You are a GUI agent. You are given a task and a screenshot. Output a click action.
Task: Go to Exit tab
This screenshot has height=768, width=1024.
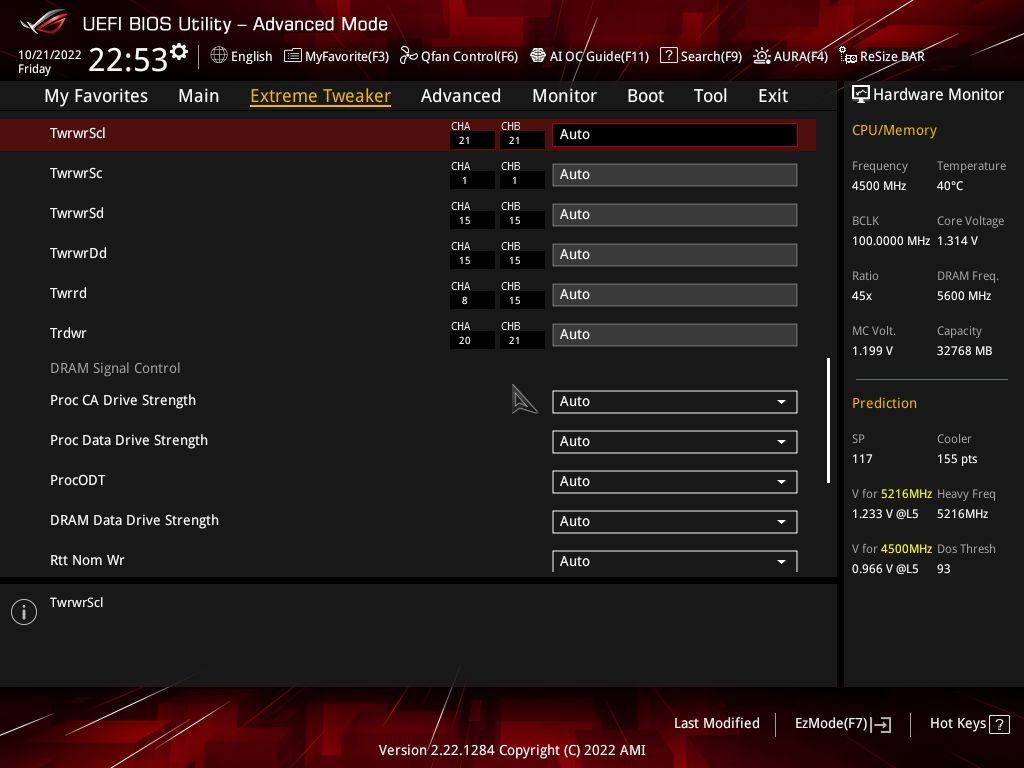coord(773,96)
